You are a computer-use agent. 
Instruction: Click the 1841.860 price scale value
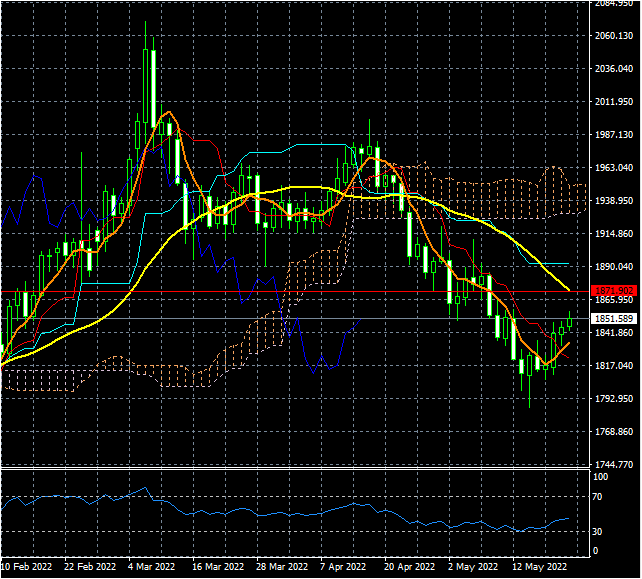pos(614,332)
